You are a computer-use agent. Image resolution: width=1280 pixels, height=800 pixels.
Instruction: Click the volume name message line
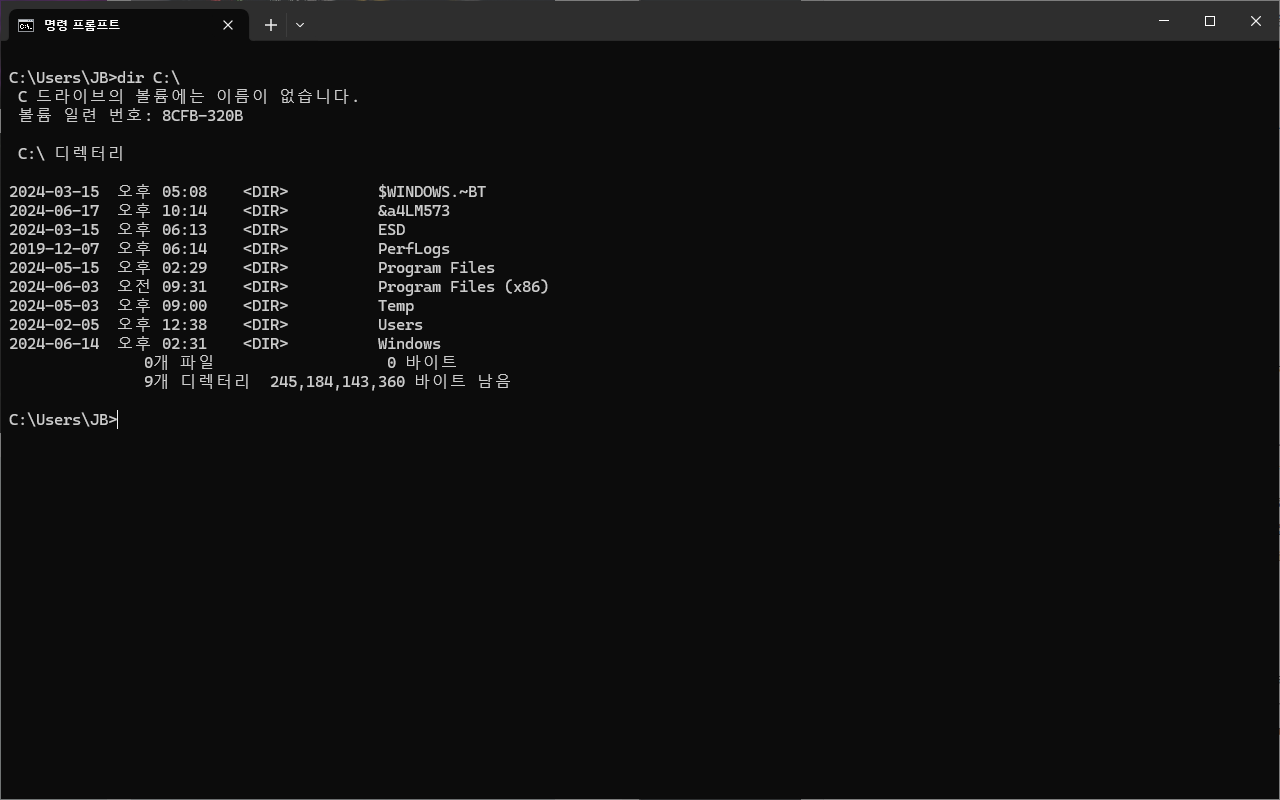point(189,97)
